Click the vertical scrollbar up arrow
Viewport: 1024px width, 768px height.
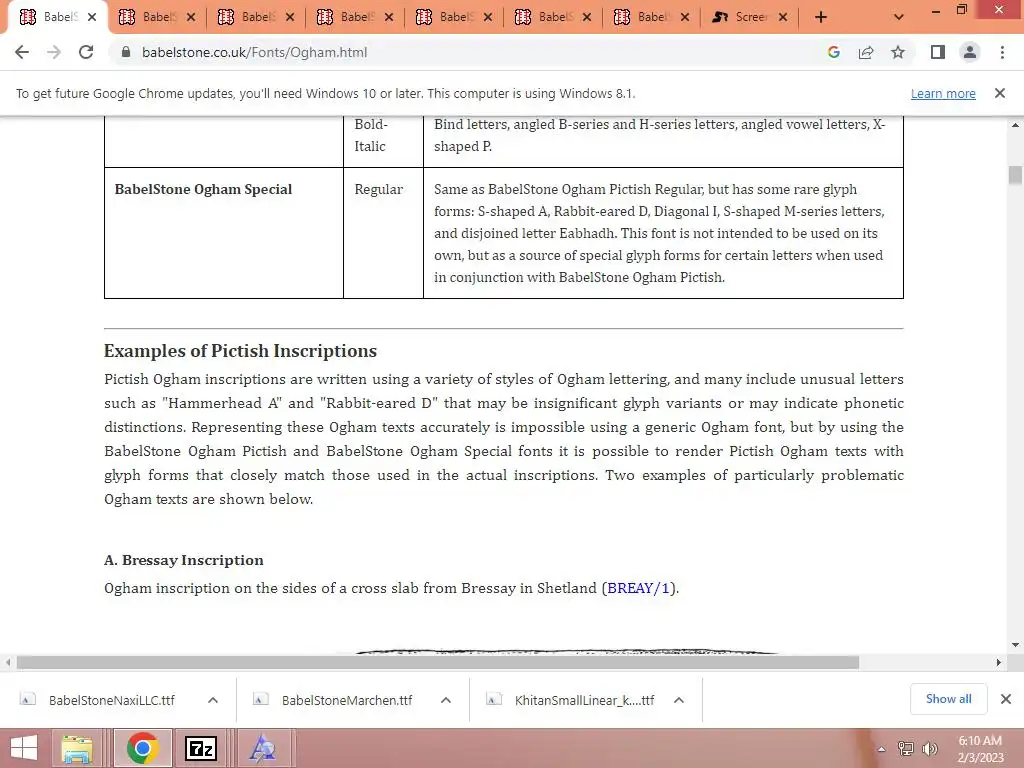[1015, 125]
